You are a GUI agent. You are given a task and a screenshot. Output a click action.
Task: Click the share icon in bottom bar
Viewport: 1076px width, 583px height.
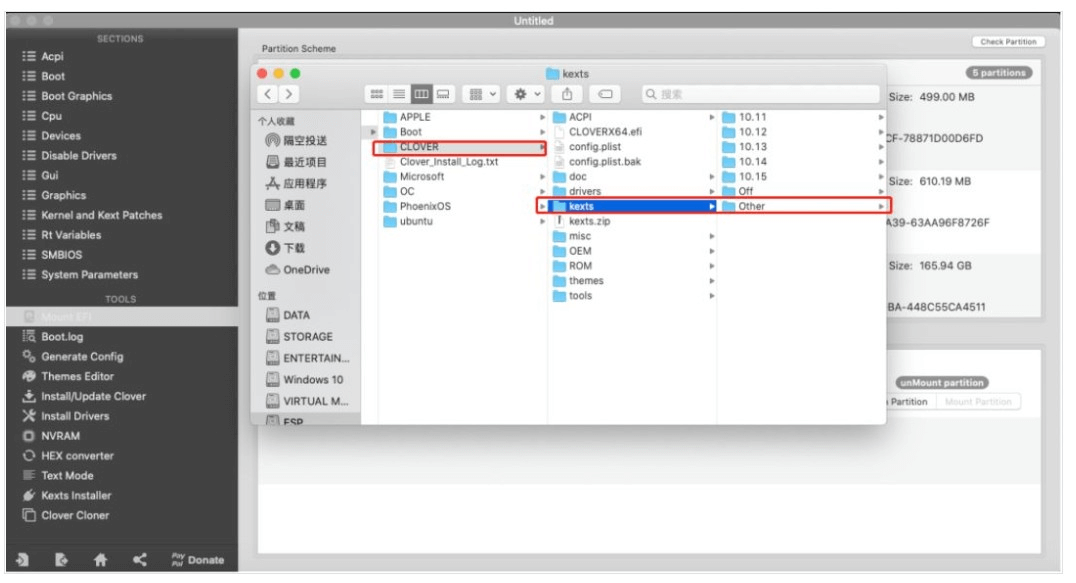pos(139,561)
